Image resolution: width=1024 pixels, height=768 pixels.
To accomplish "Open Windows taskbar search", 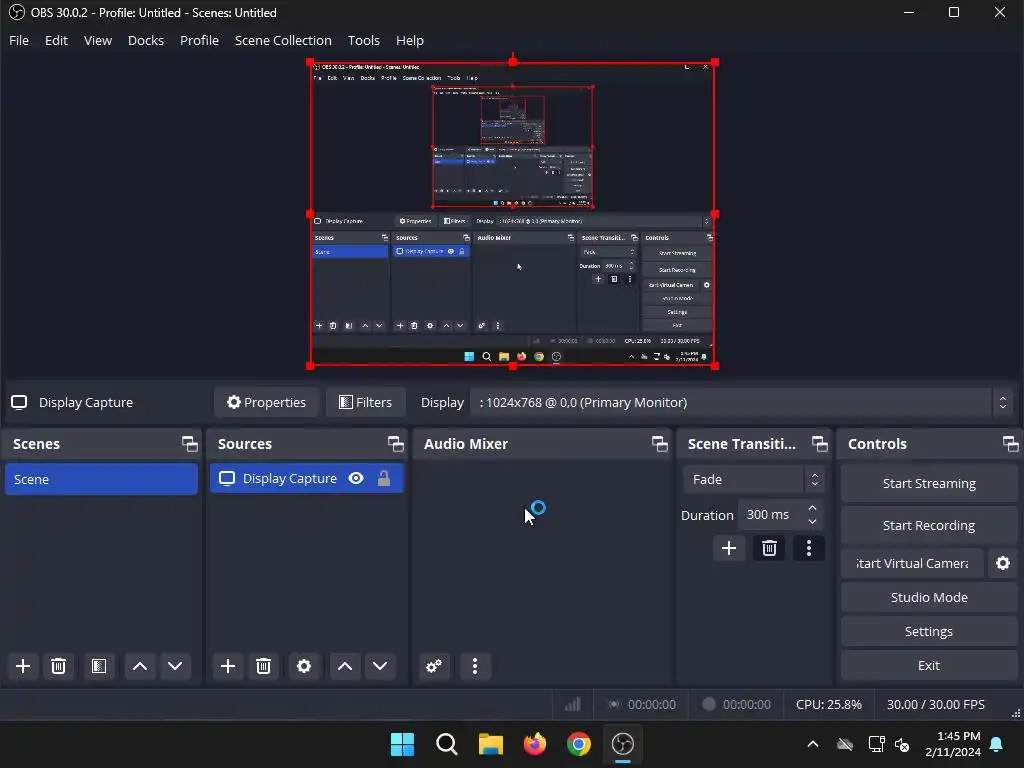I will click(x=447, y=744).
